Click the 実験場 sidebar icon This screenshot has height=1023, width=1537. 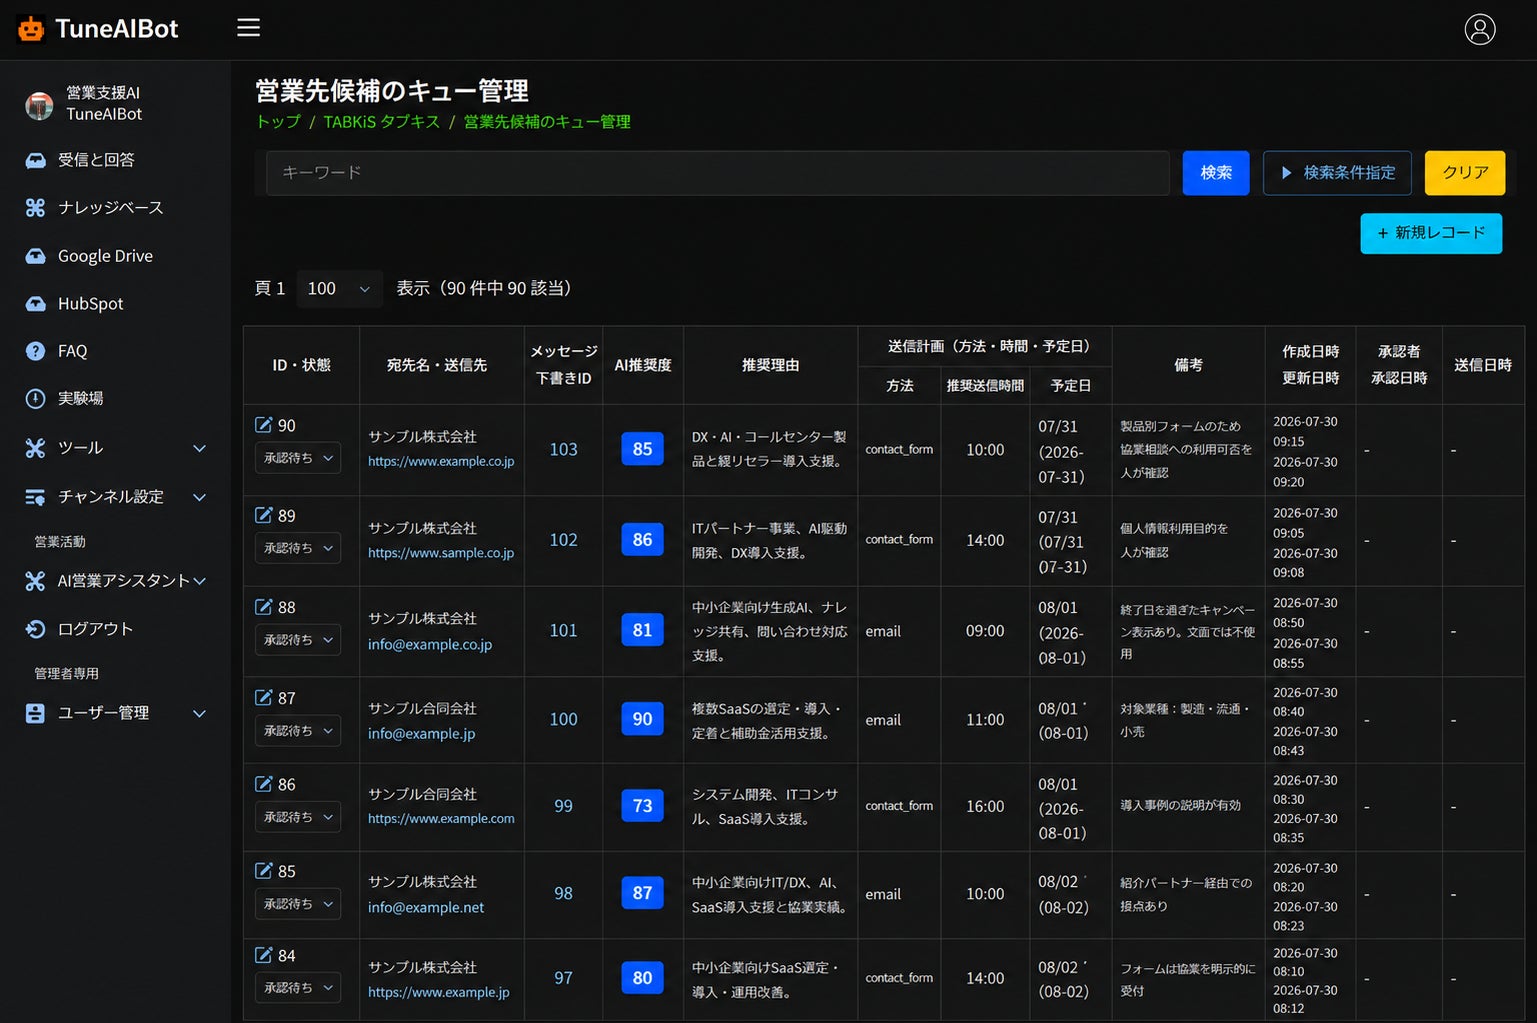coord(35,398)
